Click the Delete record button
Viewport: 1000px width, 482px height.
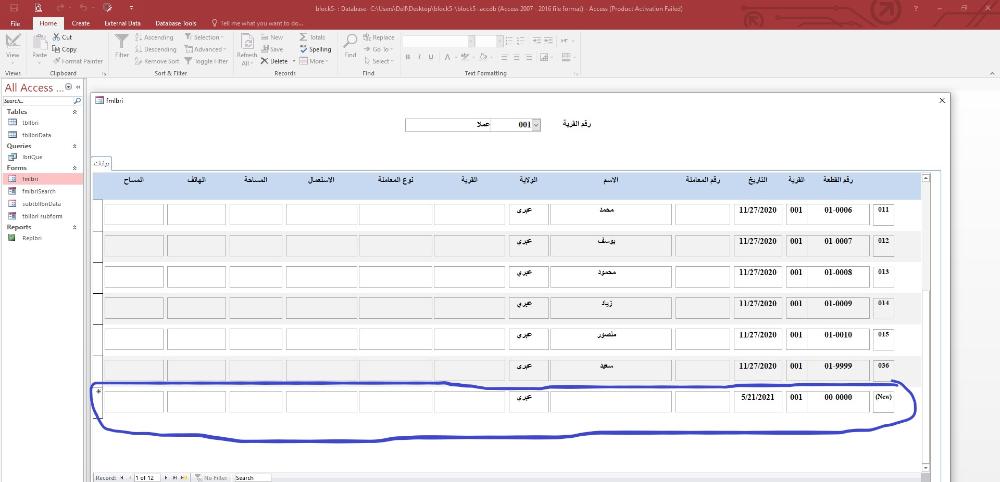click(x=276, y=61)
